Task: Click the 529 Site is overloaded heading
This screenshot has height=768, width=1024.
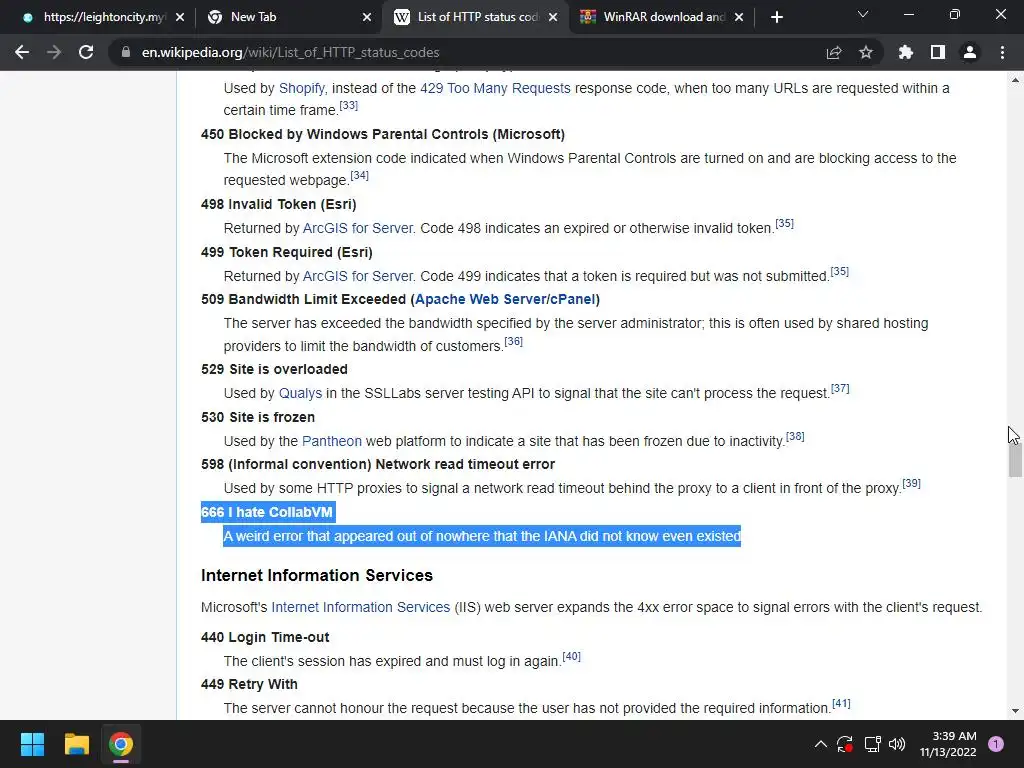Action: (274, 370)
